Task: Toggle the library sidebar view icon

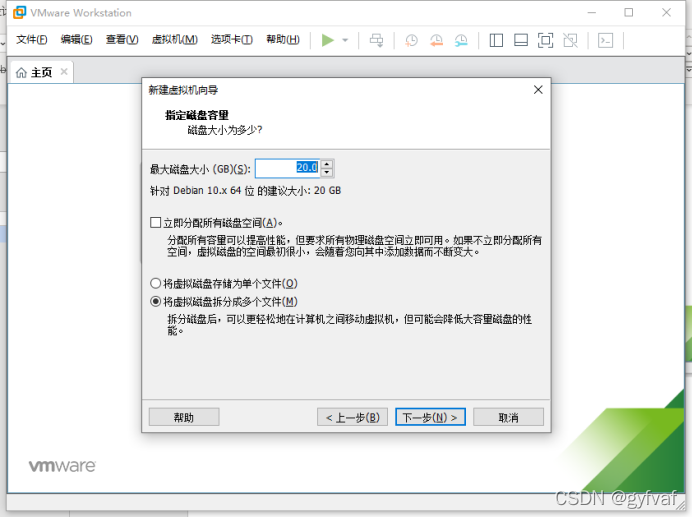Action: click(496, 40)
